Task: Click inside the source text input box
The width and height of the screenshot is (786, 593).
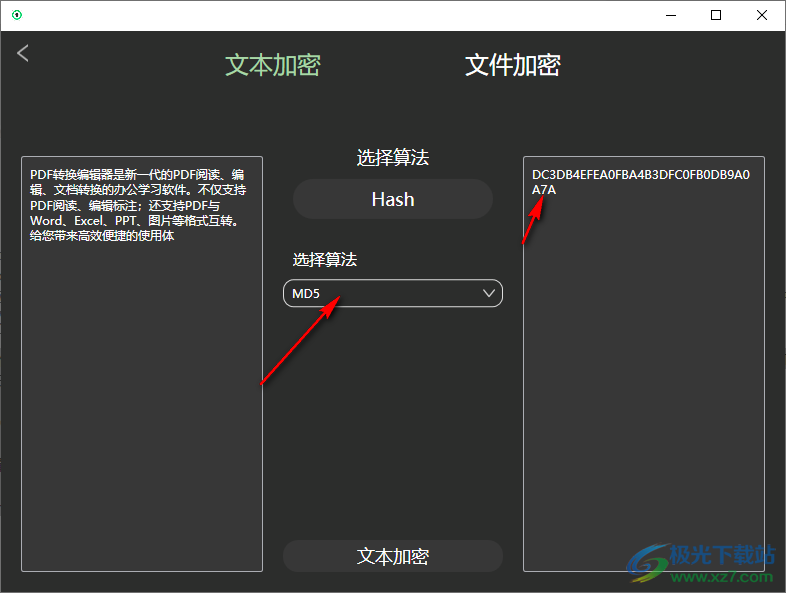Action: [142, 364]
